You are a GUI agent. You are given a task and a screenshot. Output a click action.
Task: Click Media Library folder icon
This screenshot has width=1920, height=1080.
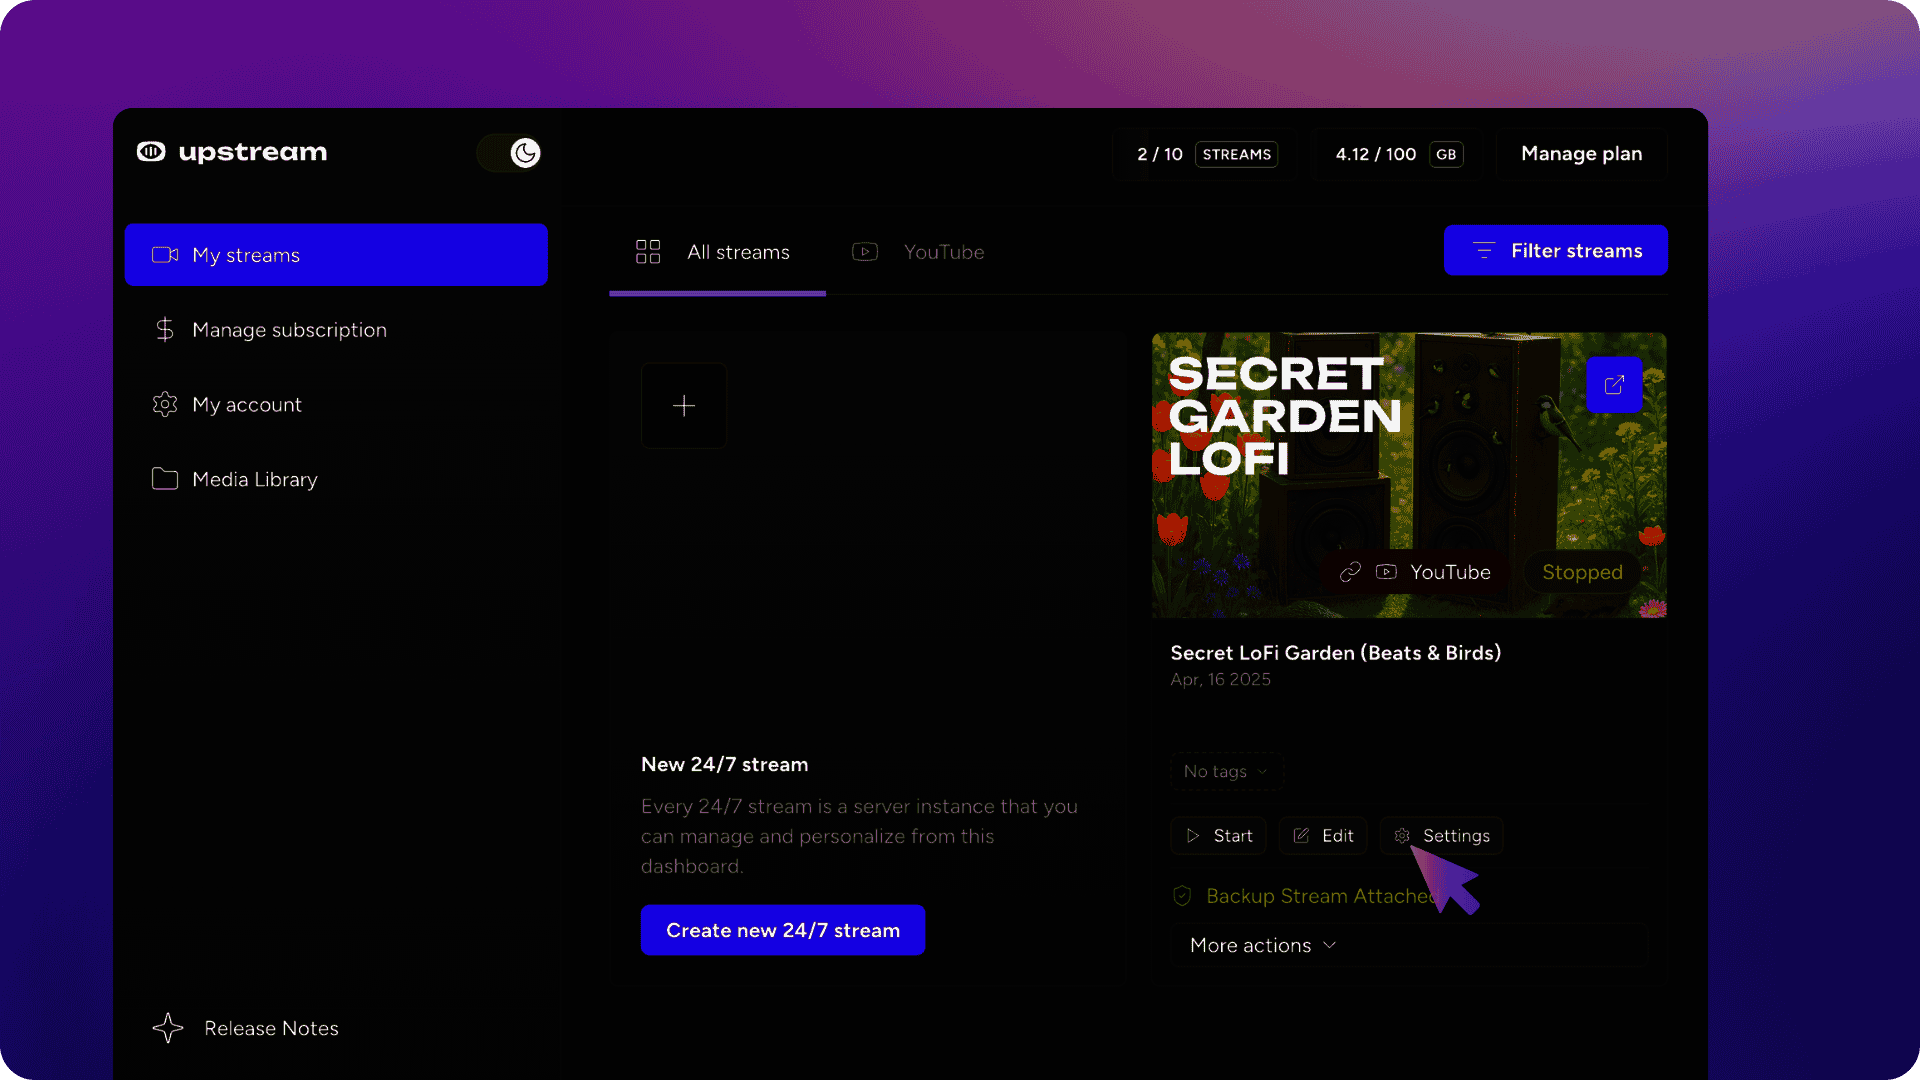165,479
